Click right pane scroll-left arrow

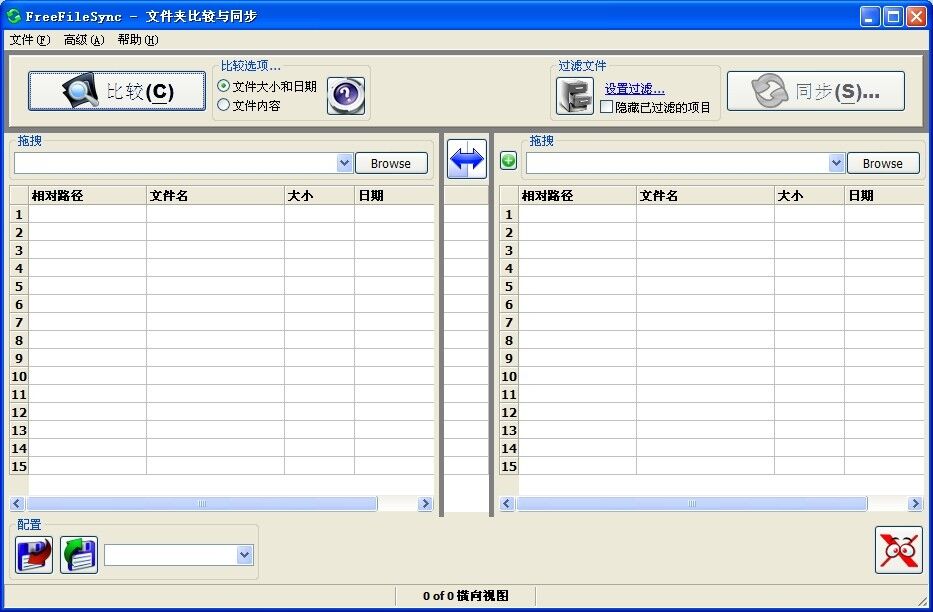(506, 504)
